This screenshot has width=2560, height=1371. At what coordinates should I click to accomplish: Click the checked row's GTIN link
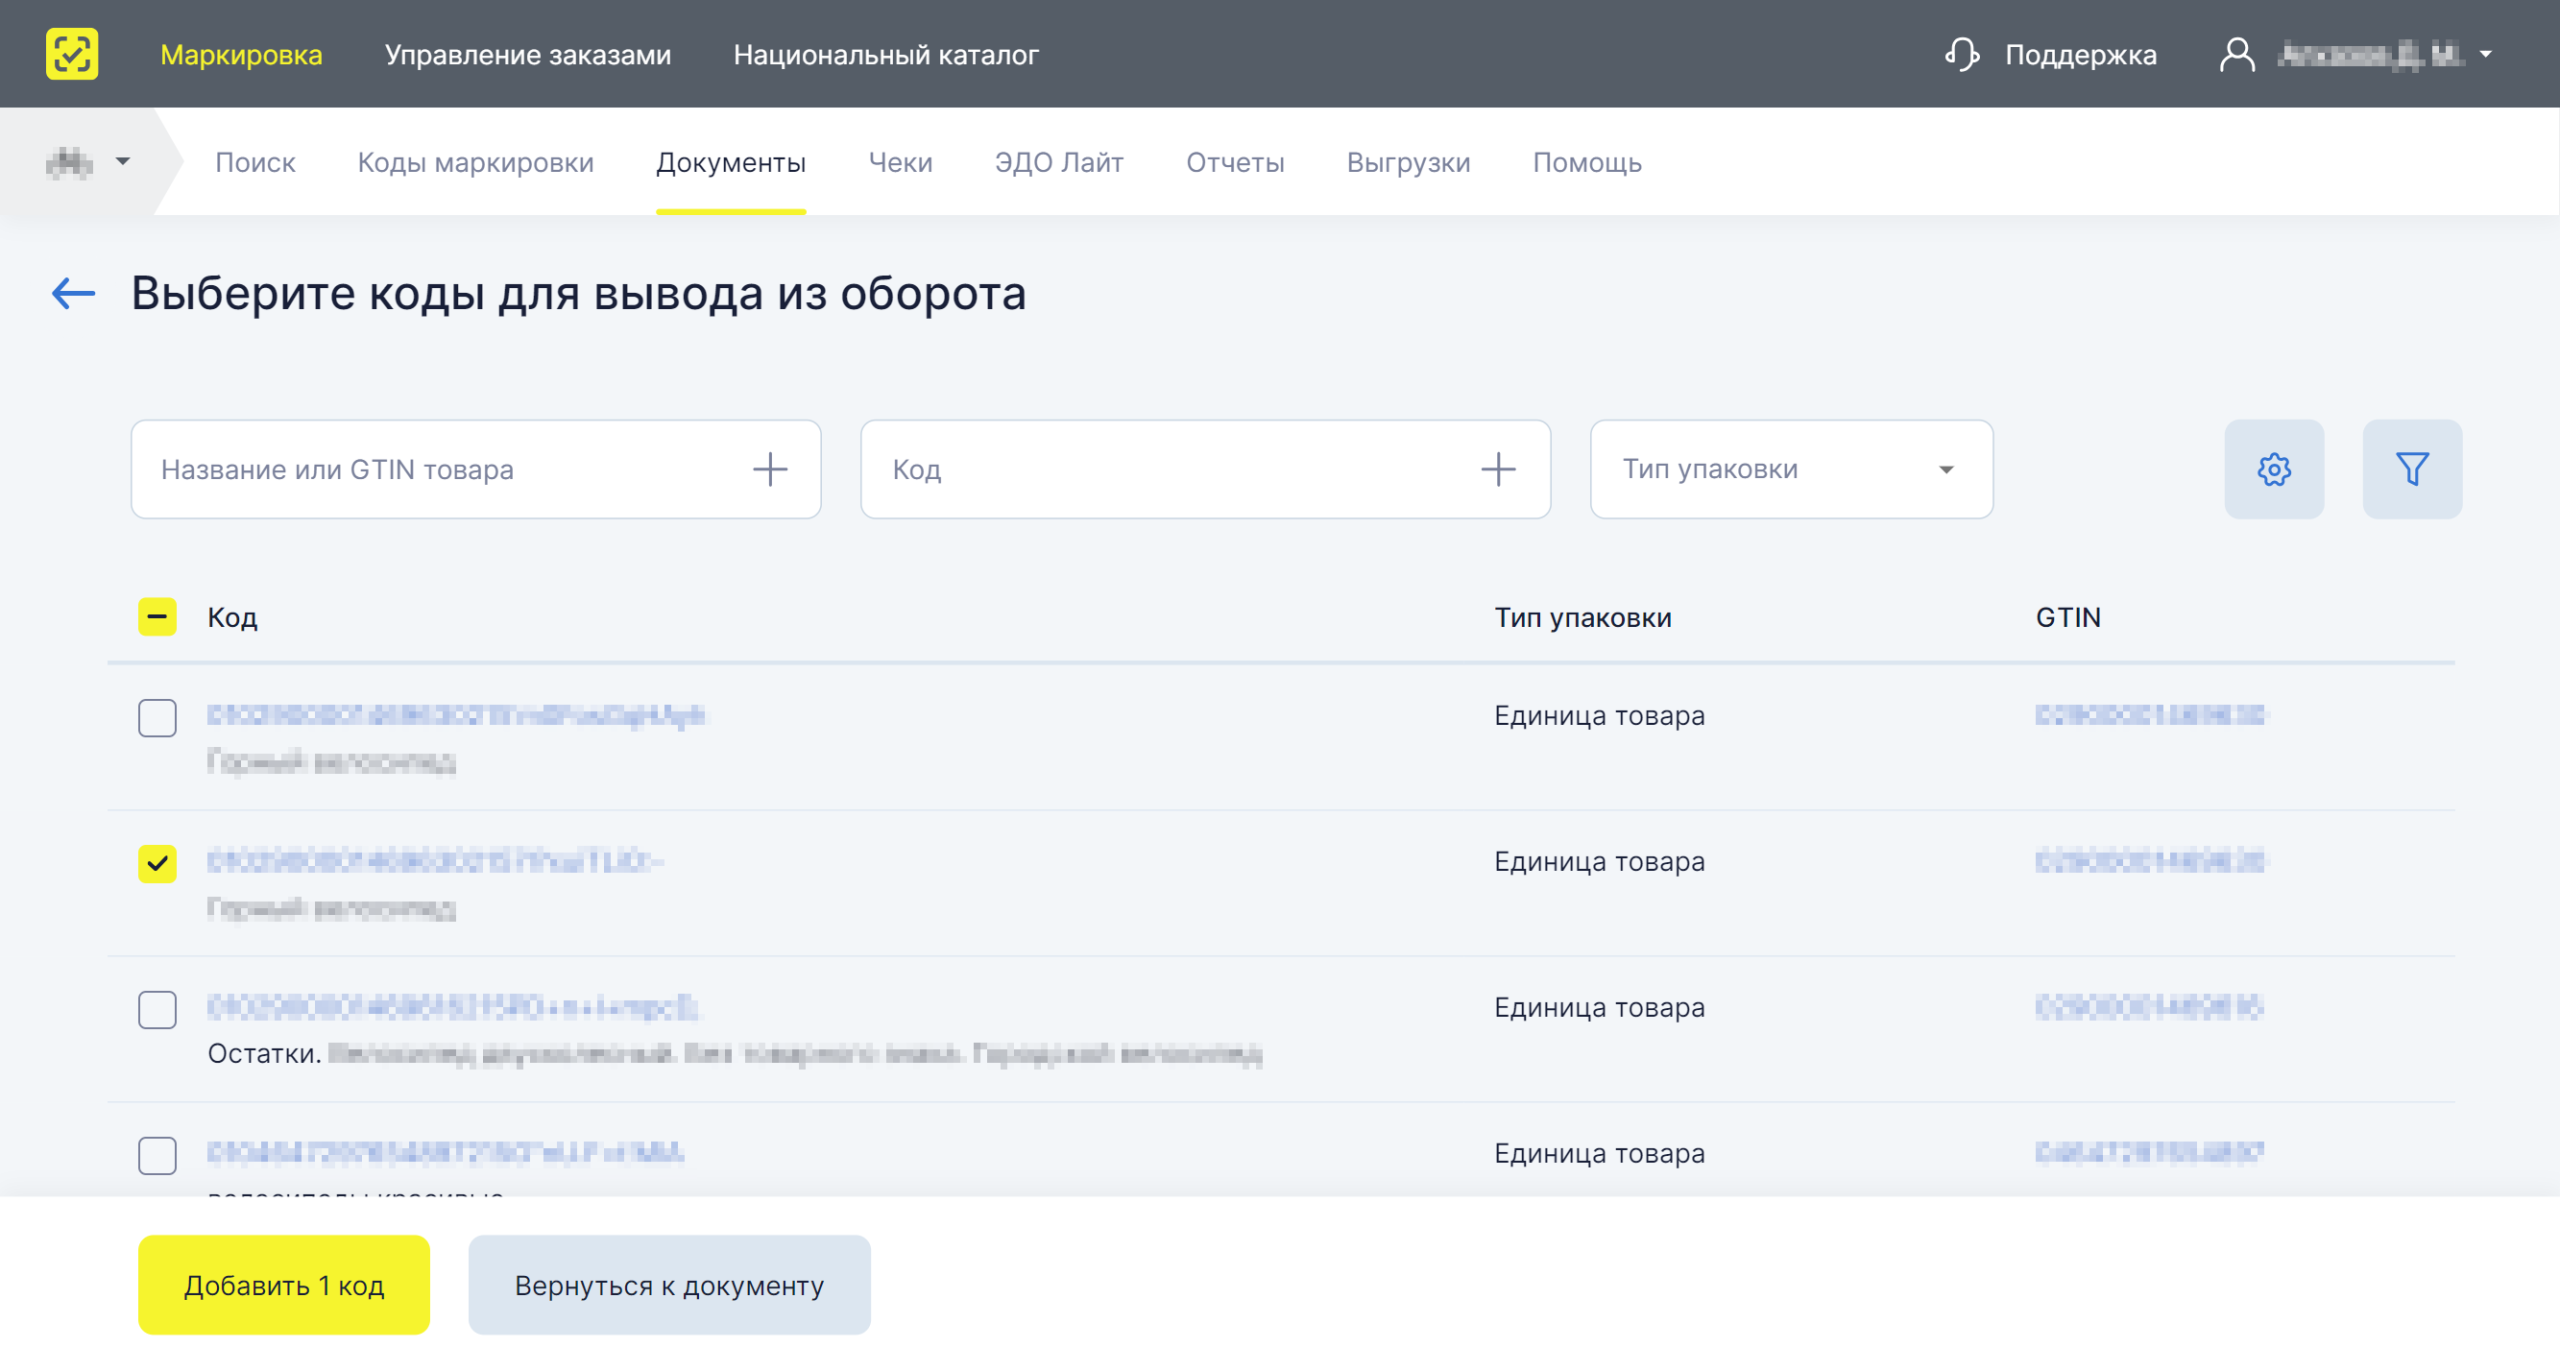[2150, 861]
